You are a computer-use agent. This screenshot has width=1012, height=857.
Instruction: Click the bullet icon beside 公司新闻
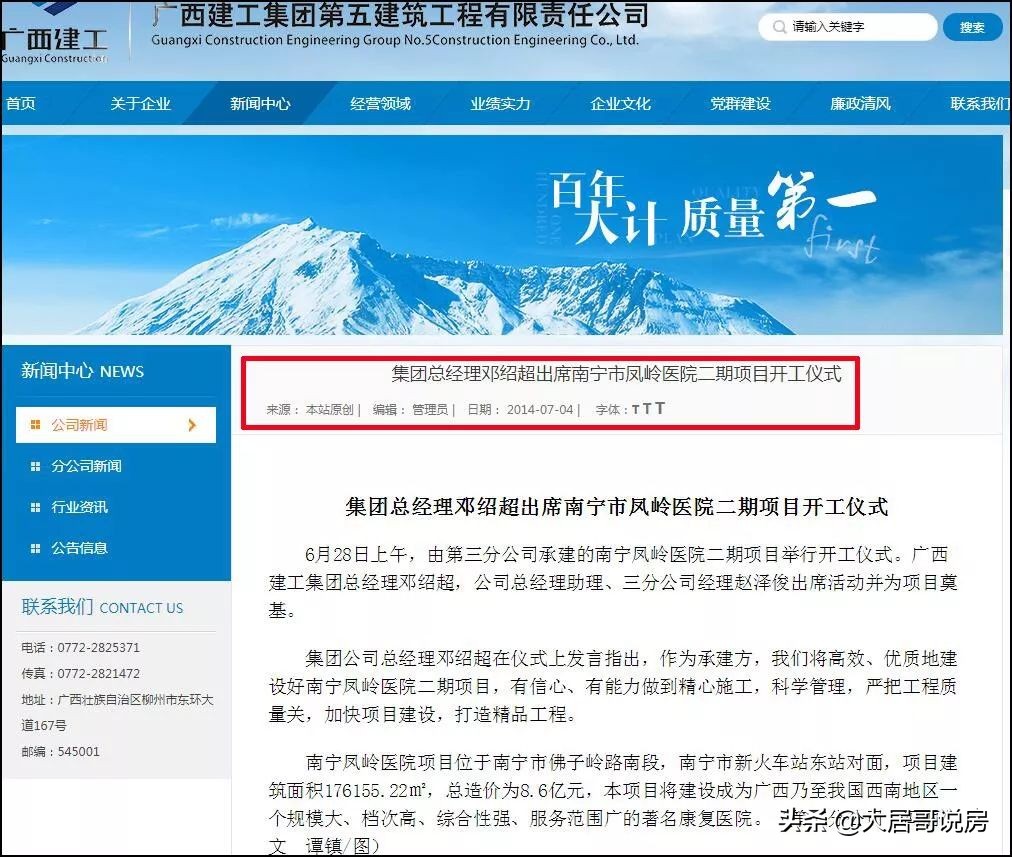tap(36, 425)
